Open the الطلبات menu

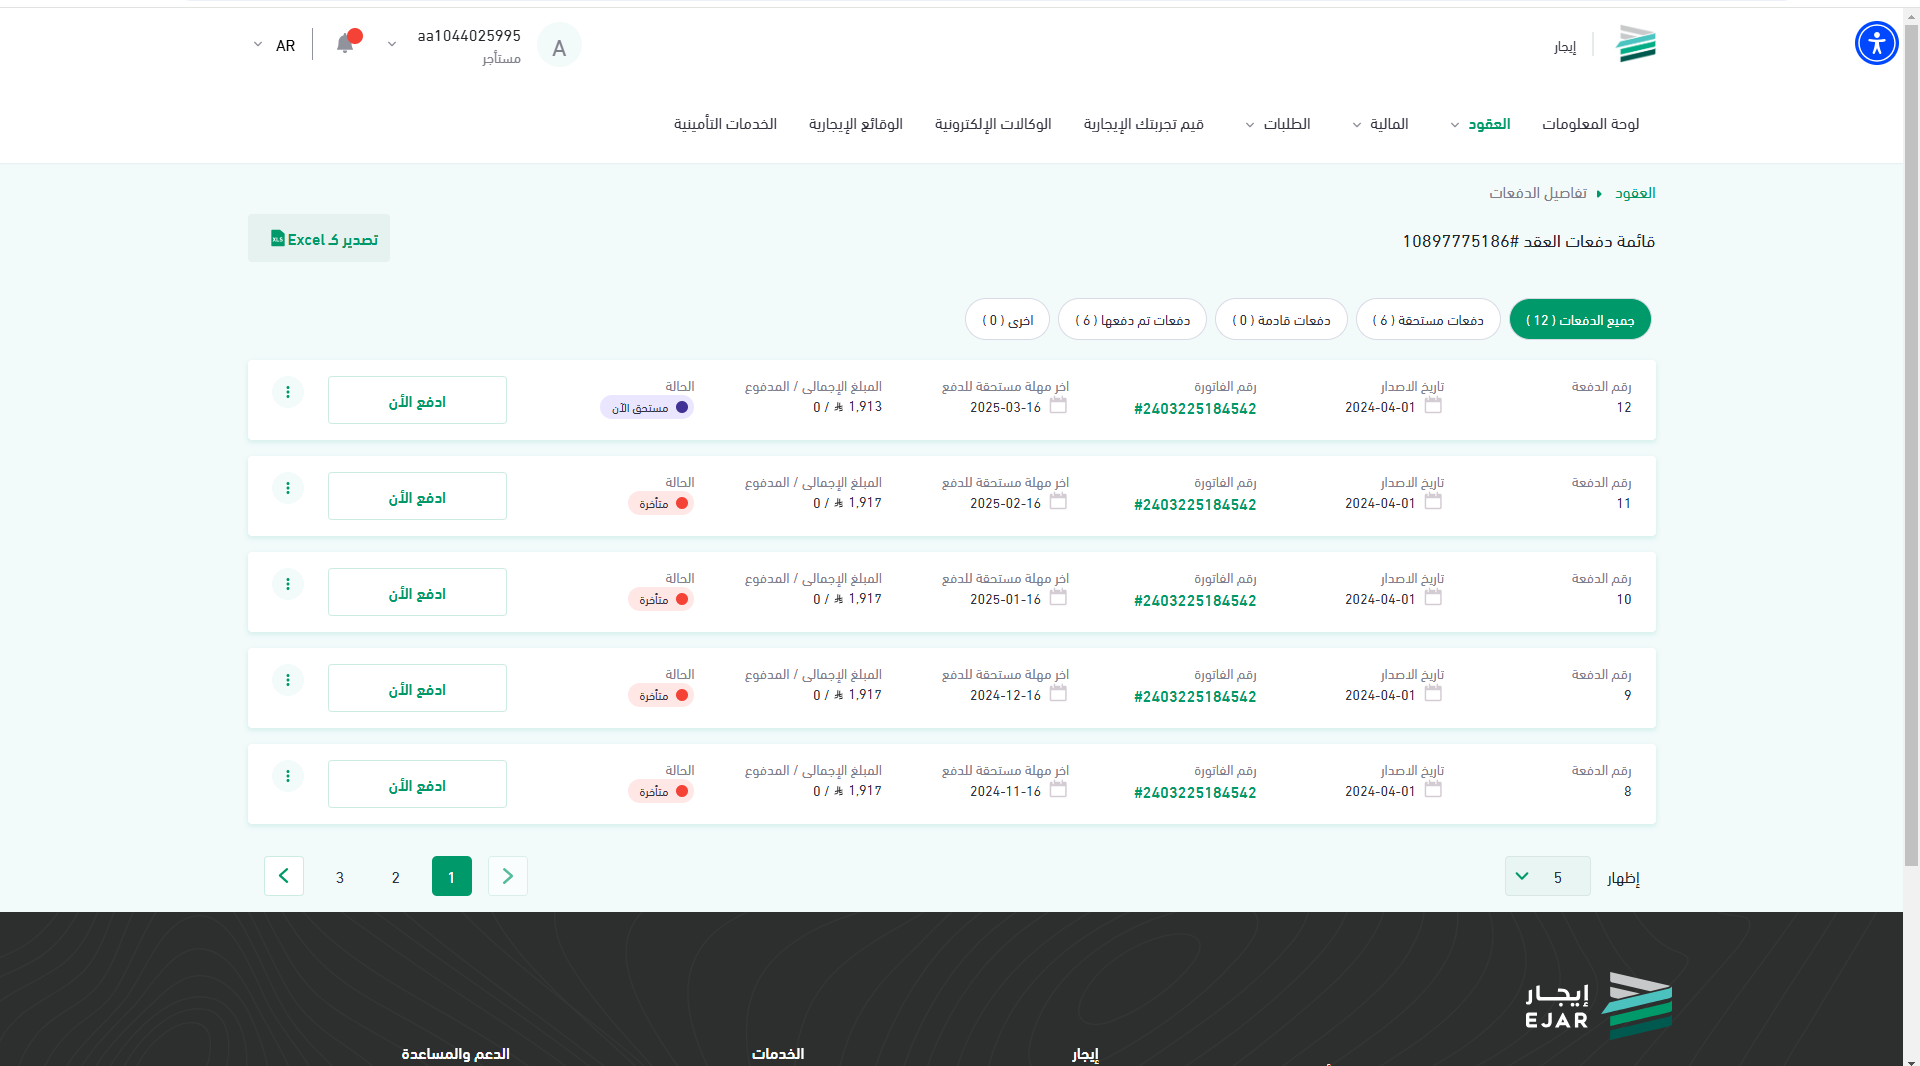(1277, 124)
